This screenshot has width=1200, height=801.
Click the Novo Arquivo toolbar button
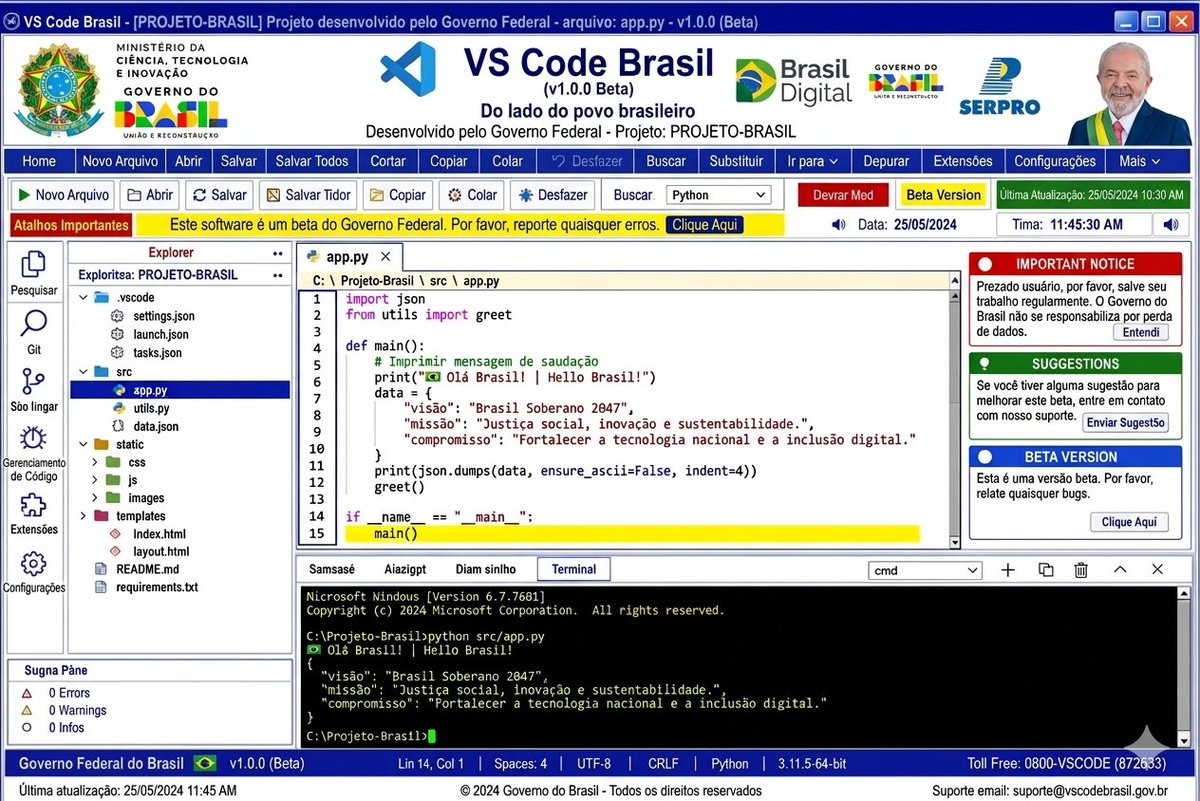pos(63,195)
